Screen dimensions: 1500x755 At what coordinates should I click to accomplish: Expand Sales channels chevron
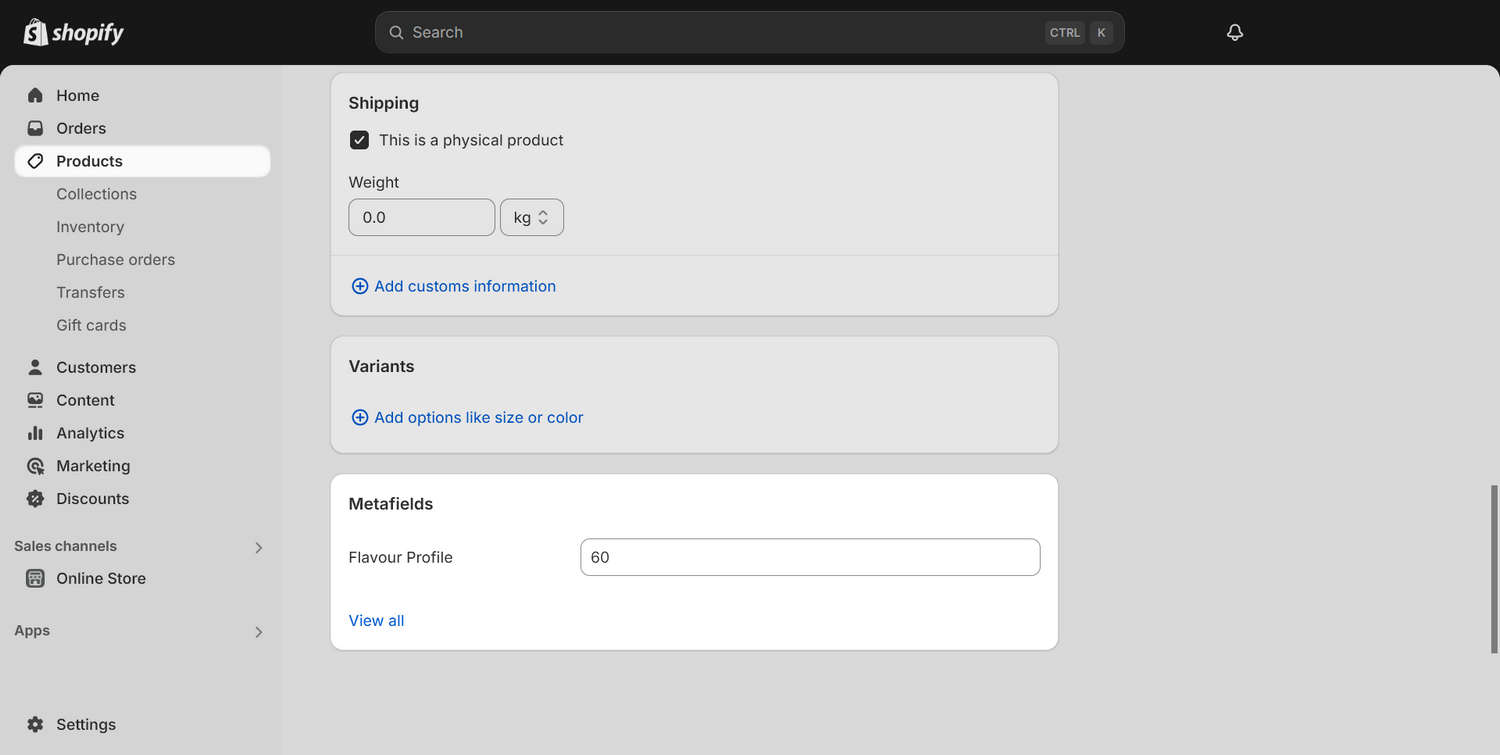tap(258, 547)
